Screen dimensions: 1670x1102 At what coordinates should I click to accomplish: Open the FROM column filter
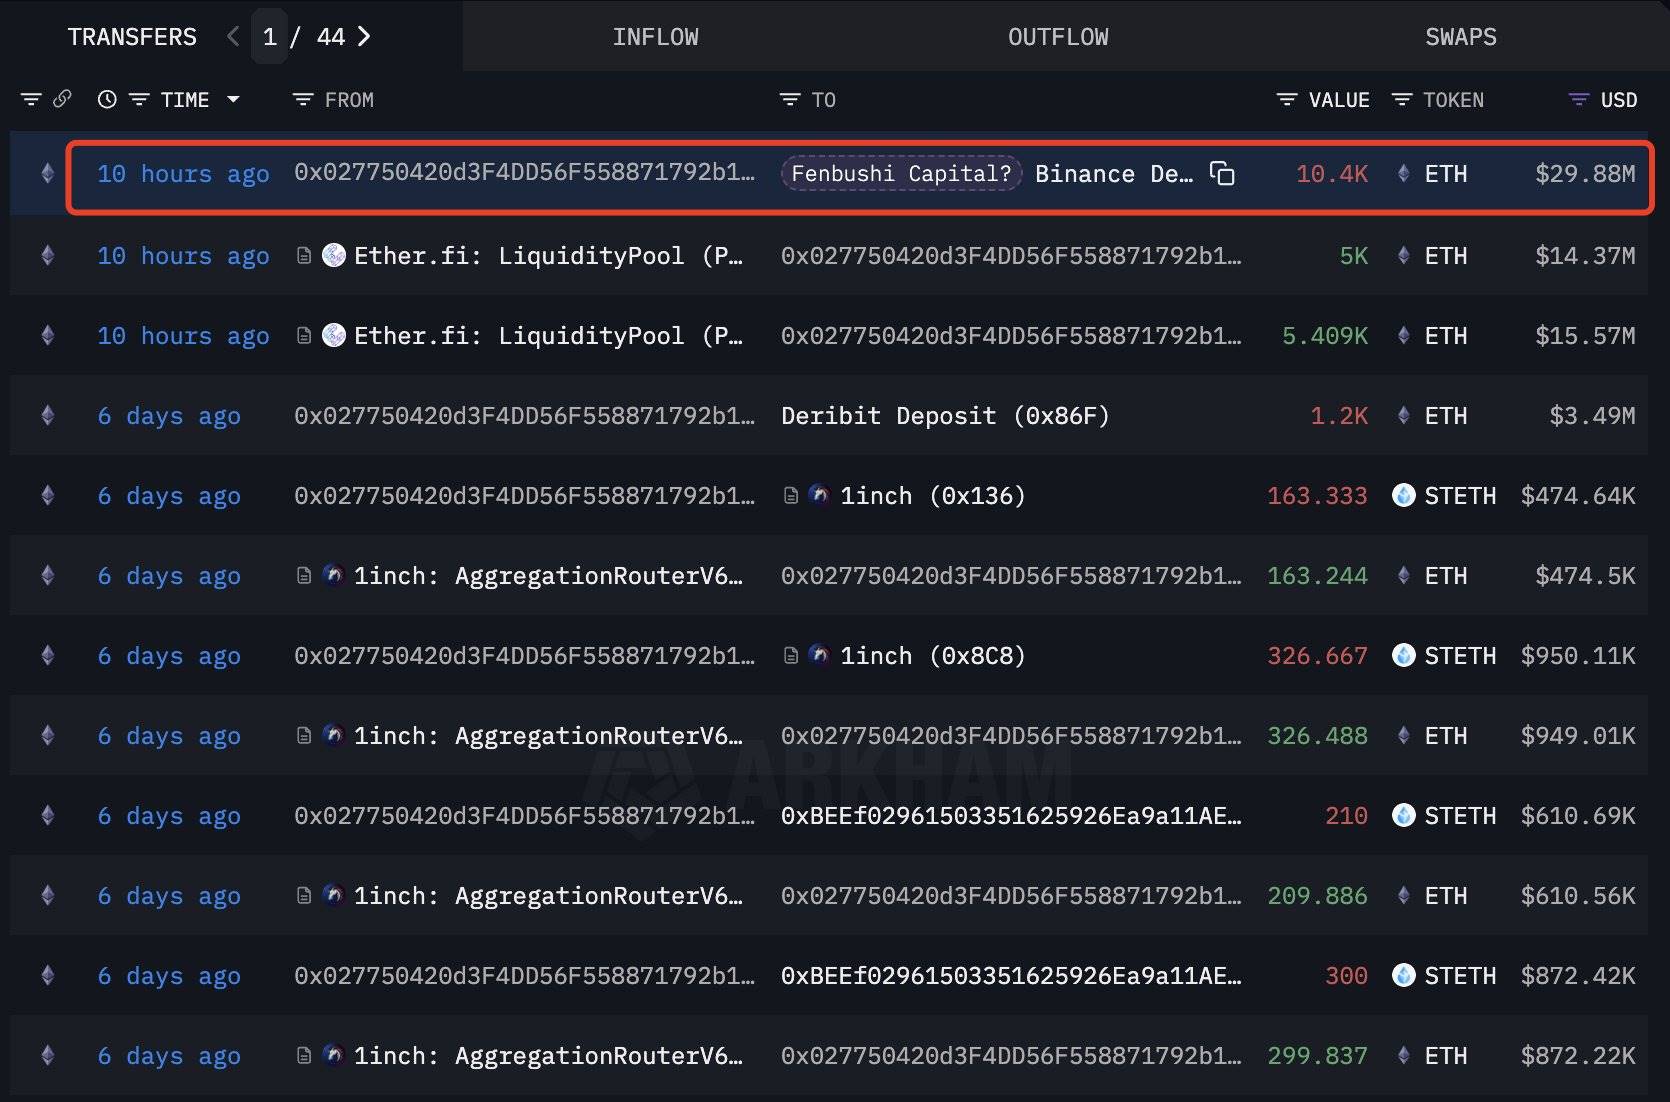pos(303,99)
